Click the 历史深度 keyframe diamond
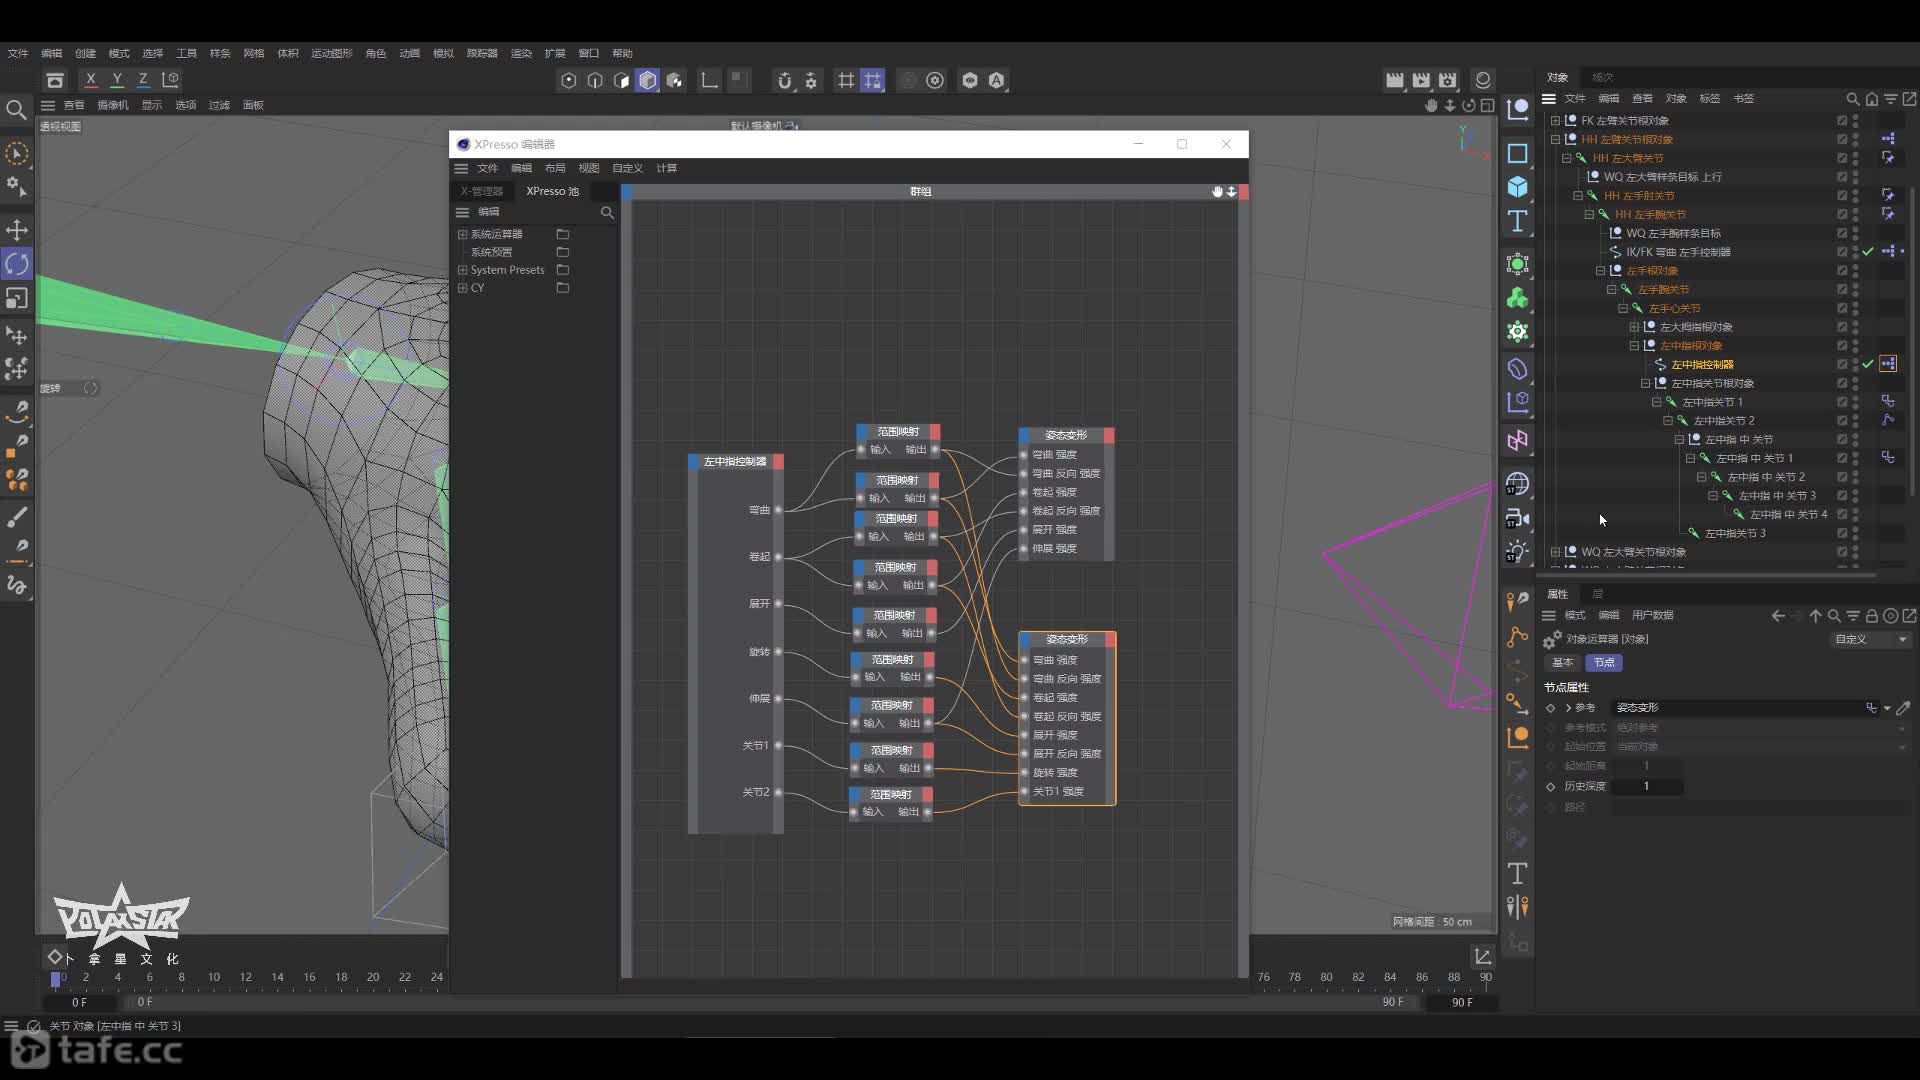 (x=1550, y=786)
